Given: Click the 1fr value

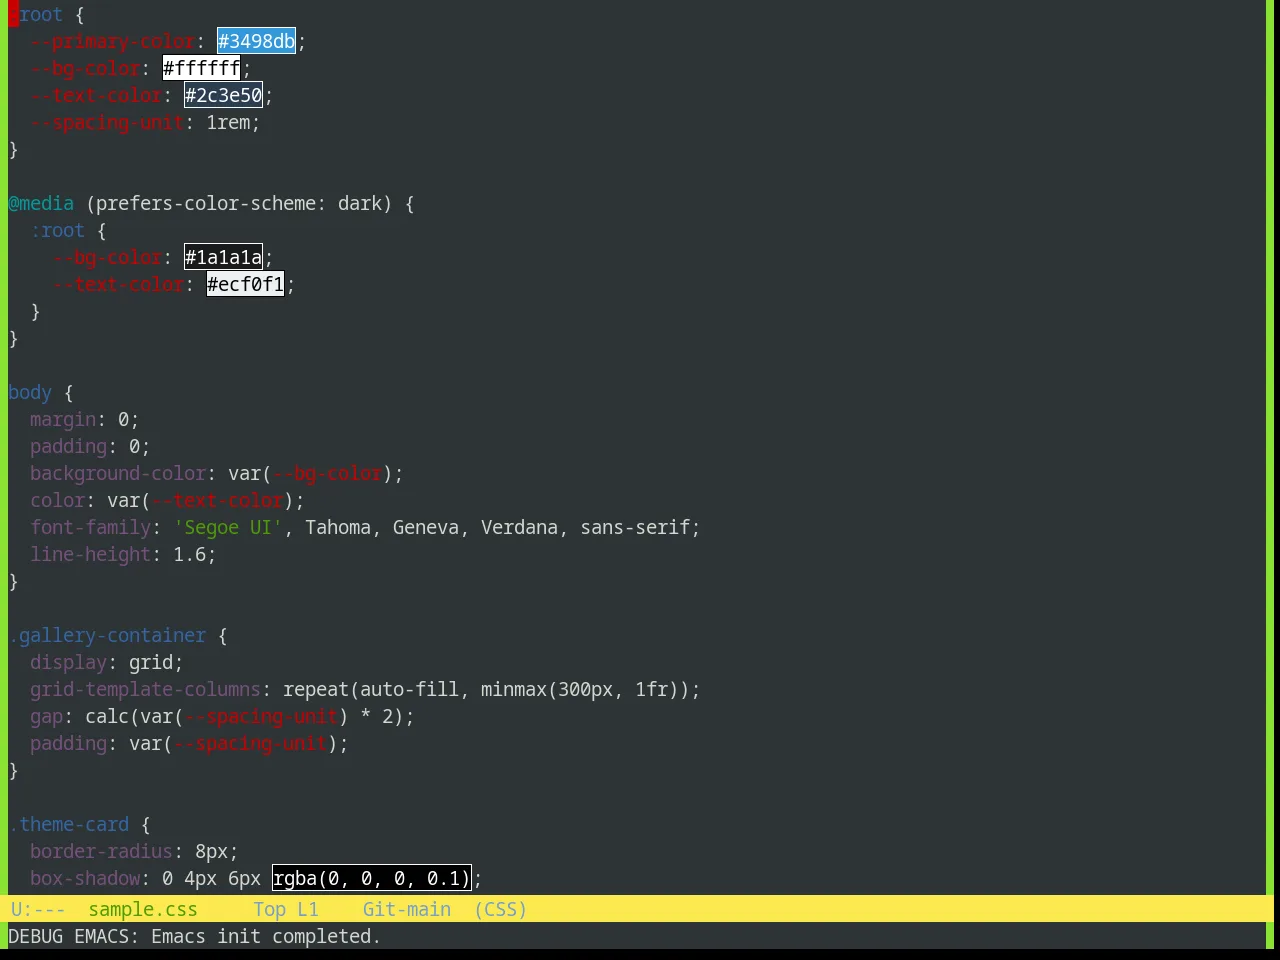Looking at the screenshot, I should 652,689.
